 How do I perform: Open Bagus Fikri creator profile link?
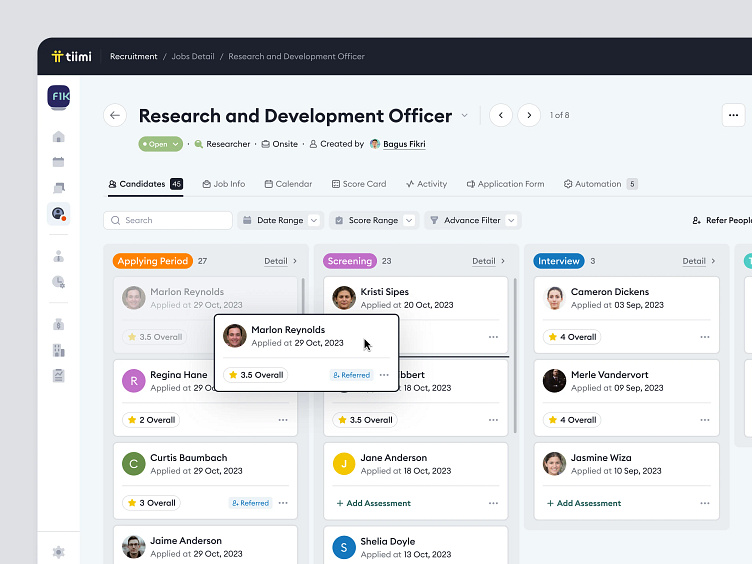[x=404, y=144]
